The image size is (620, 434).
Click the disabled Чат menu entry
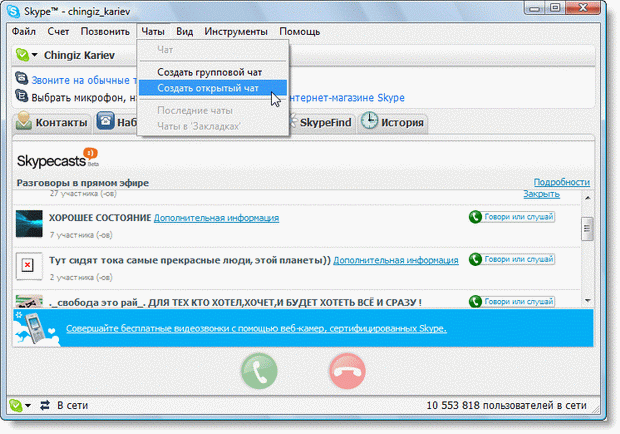point(213,50)
